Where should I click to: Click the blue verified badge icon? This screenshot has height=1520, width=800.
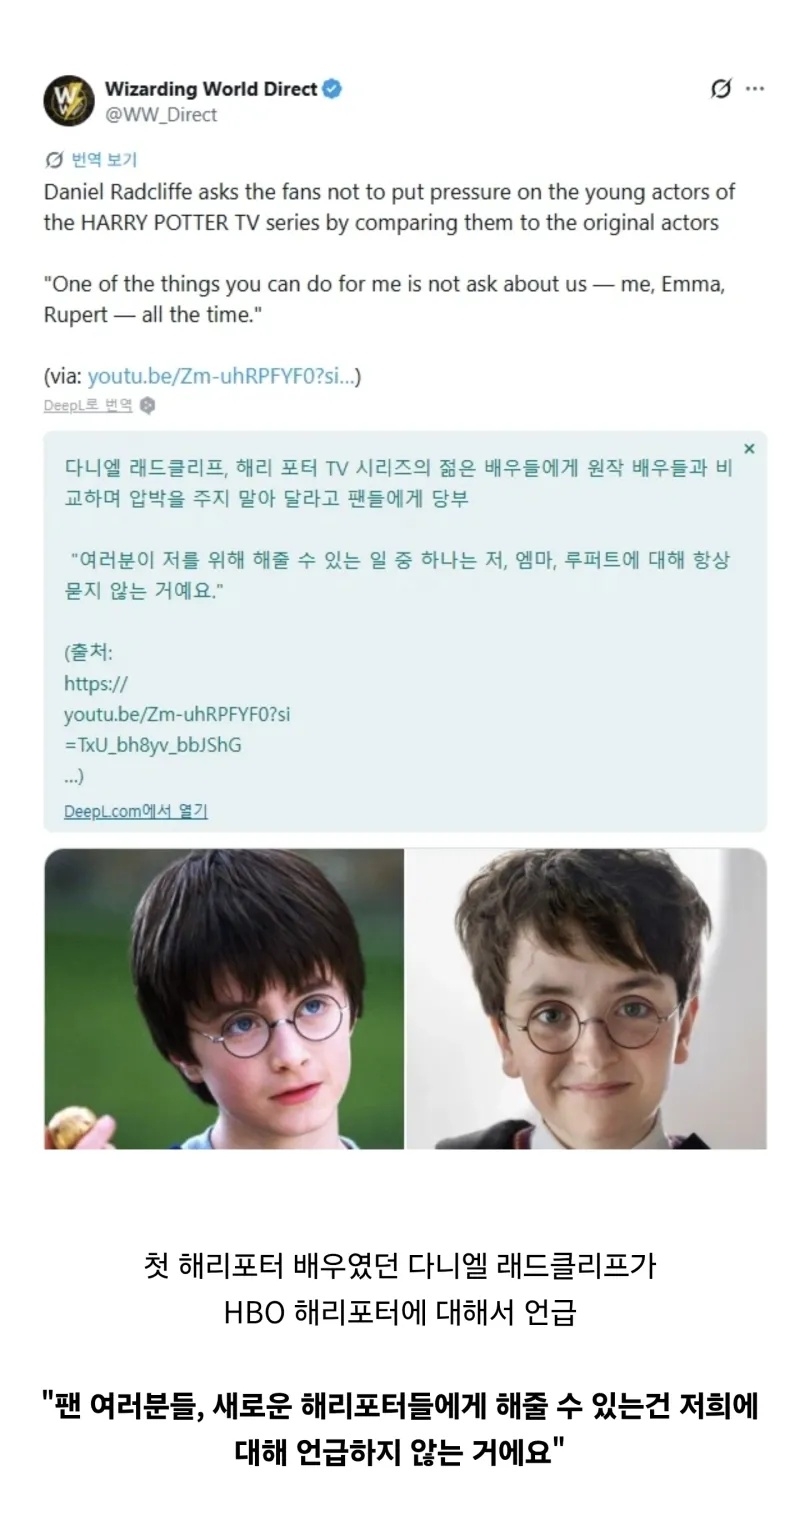pos(333,89)
